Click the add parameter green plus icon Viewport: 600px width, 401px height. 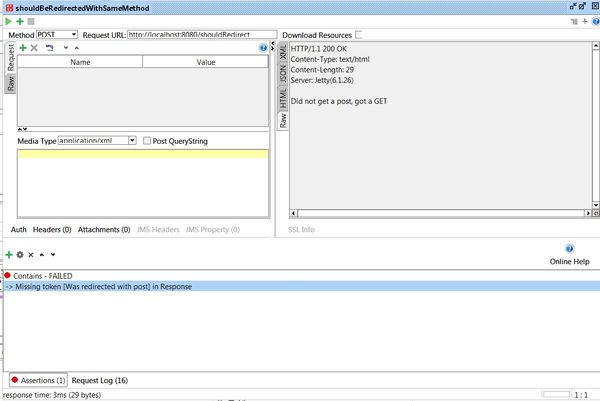(x=23, y=48)
